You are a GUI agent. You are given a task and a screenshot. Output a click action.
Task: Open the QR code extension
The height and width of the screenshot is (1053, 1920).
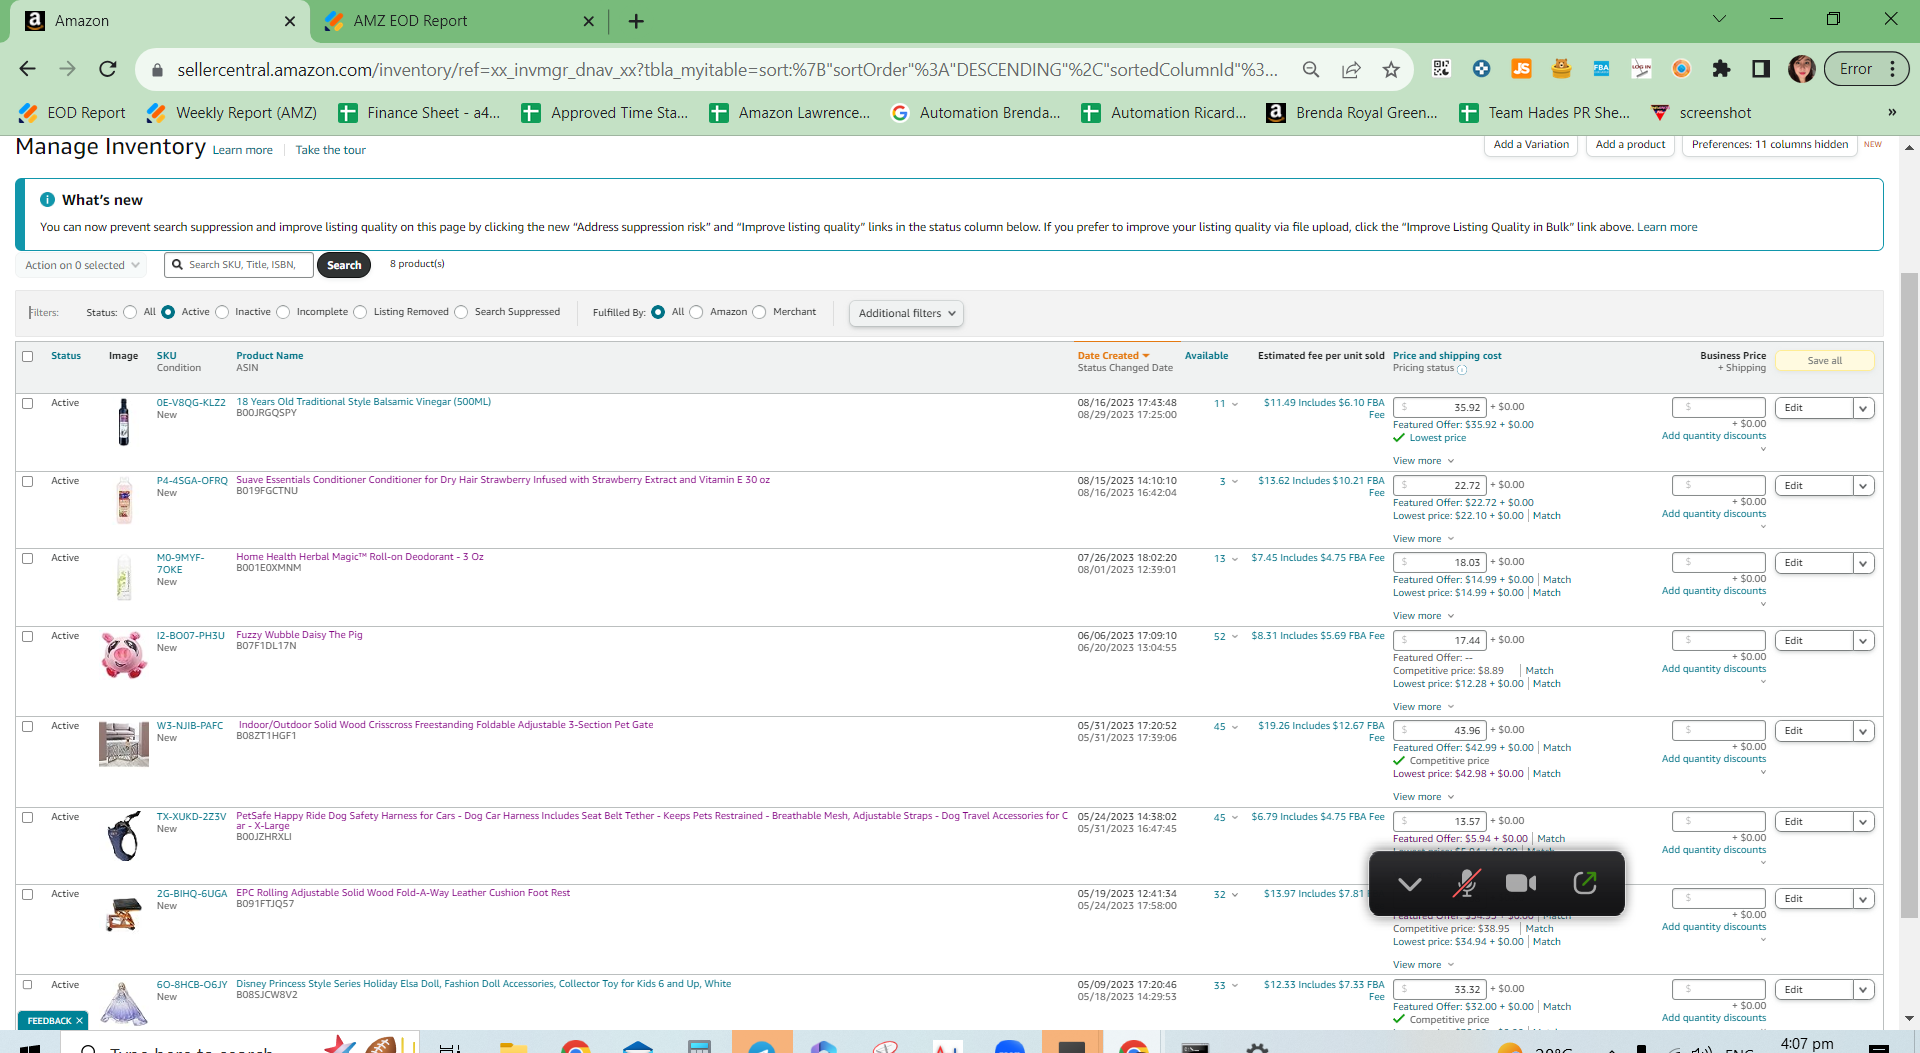1441,68
